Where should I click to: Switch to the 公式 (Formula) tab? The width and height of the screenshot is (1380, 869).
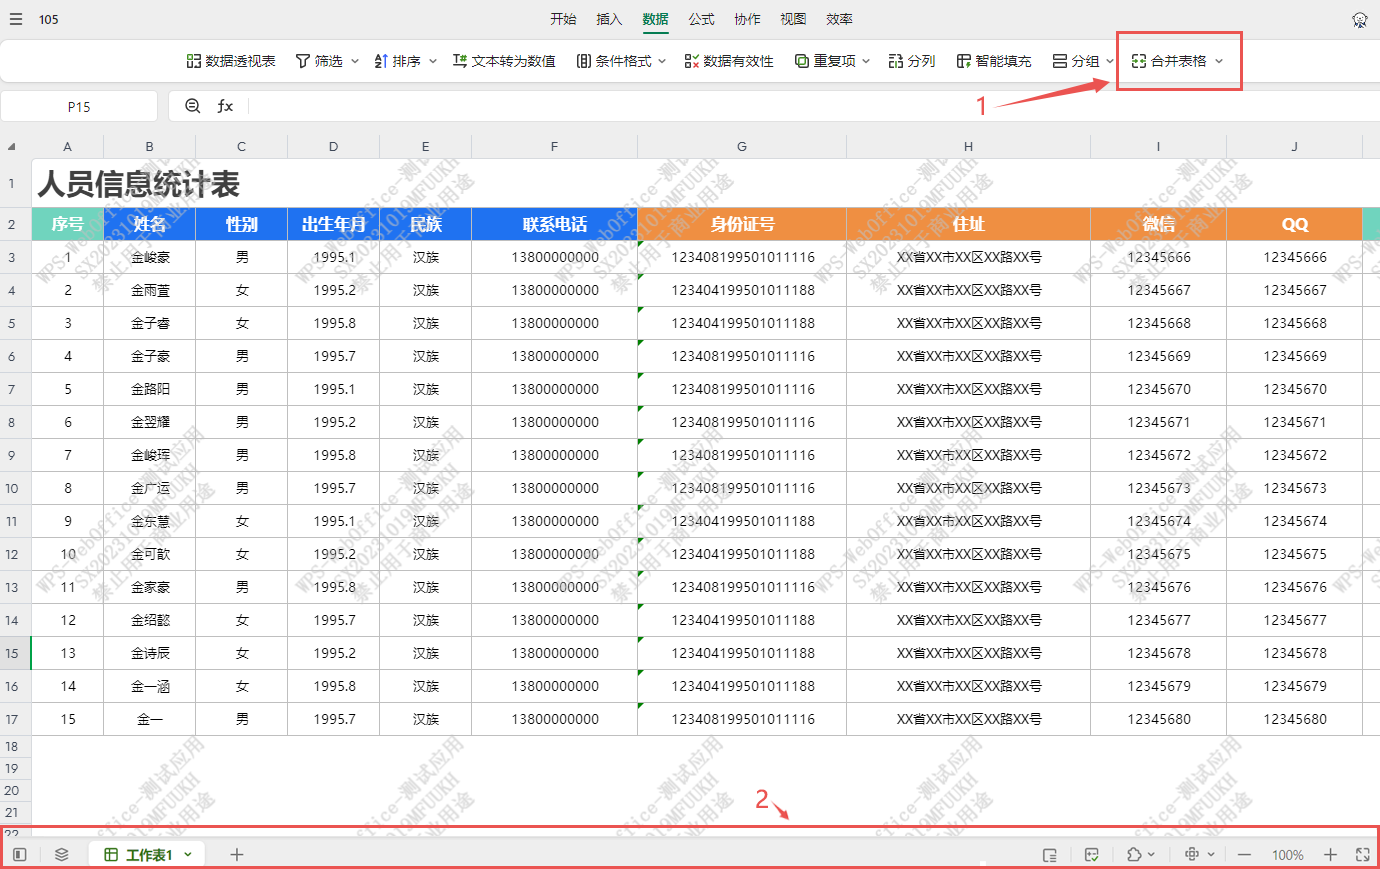[701, 19]
